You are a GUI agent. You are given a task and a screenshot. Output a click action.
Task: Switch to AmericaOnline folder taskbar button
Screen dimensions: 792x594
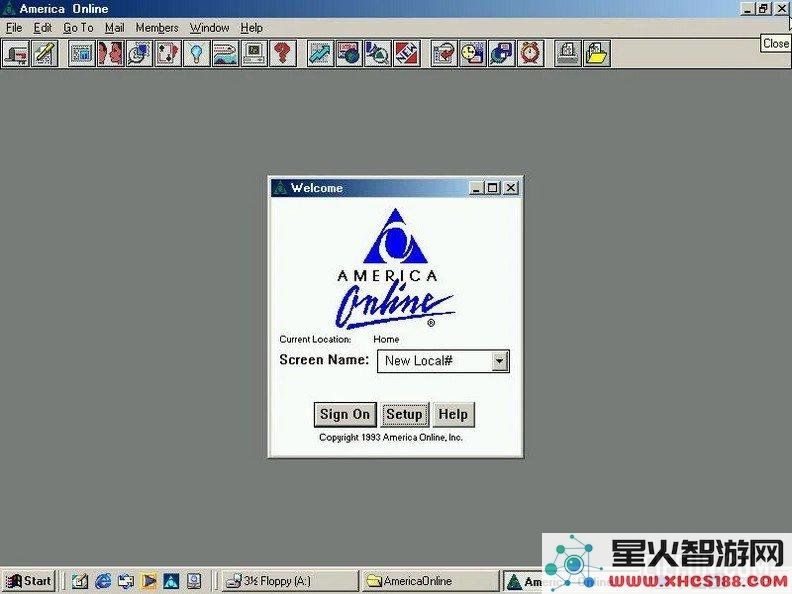[429, 581]
